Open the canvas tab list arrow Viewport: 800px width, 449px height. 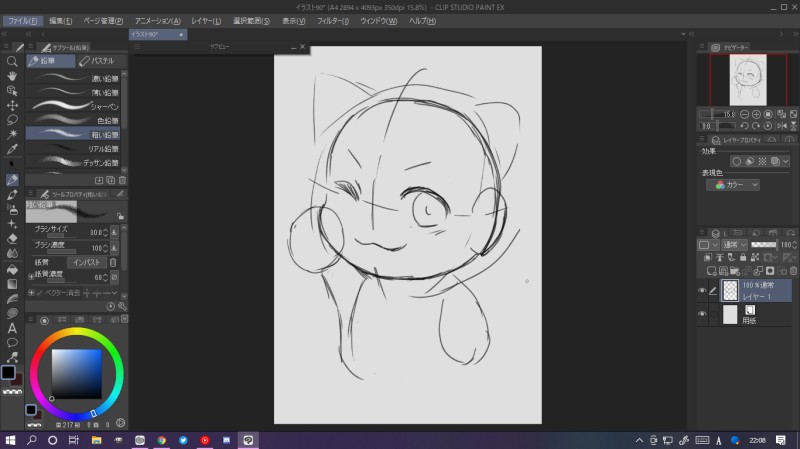pyautogui.click(x=683, y=34)
